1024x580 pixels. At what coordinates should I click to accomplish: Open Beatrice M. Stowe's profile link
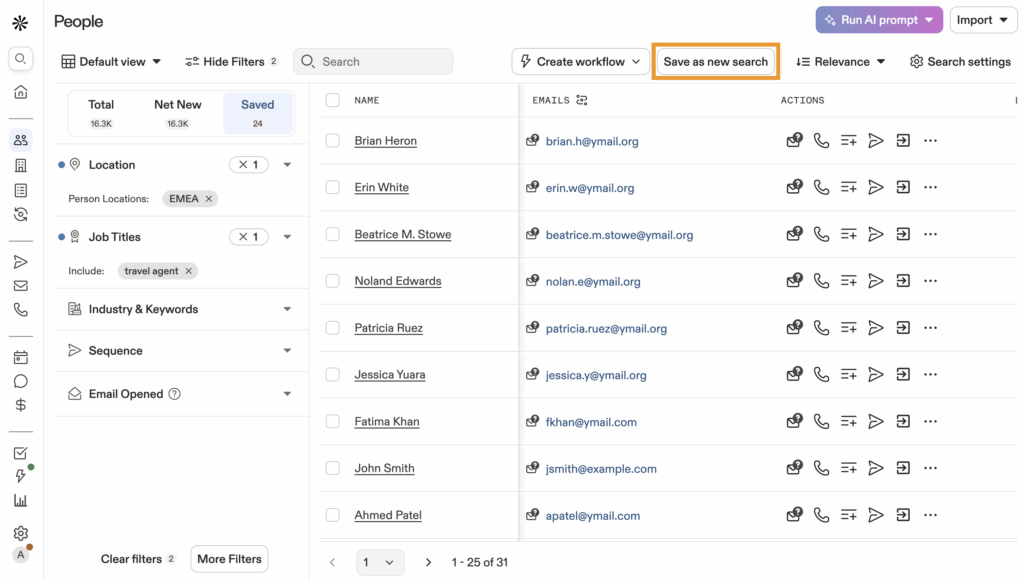pos(402,235)
